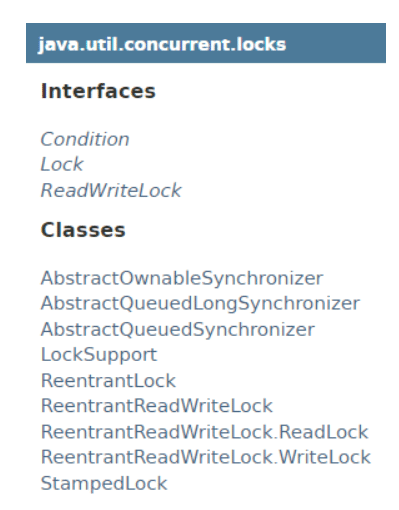View documentation for the italic Lock entry
Viewport: 399px width, 510px height.
point(62,164)
